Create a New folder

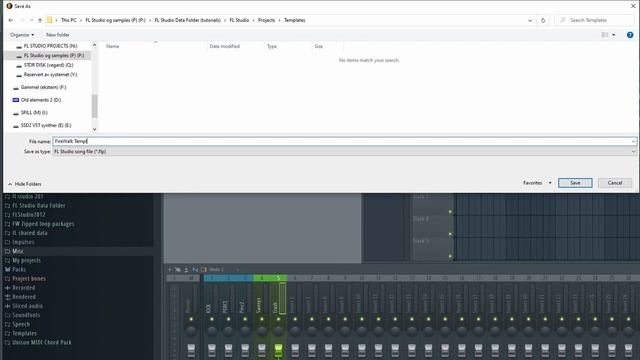coord(58,35)
